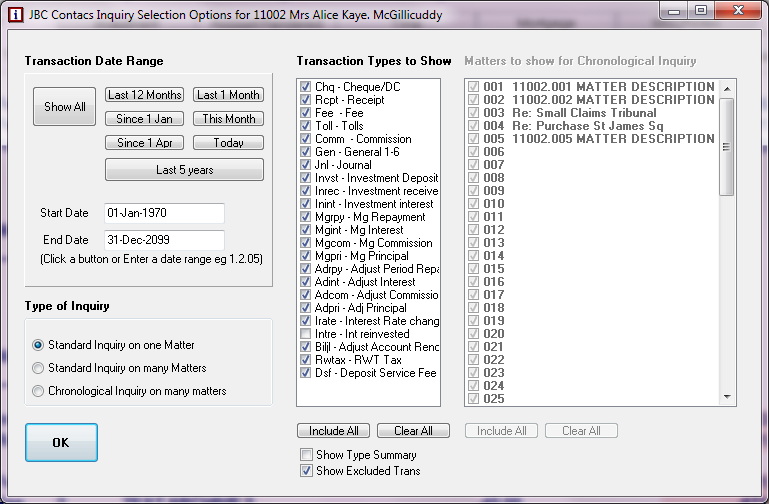Choose the Last 12 Months range
Image resolution: width=769 pixels, height=504 pixels.
[145, 95]
